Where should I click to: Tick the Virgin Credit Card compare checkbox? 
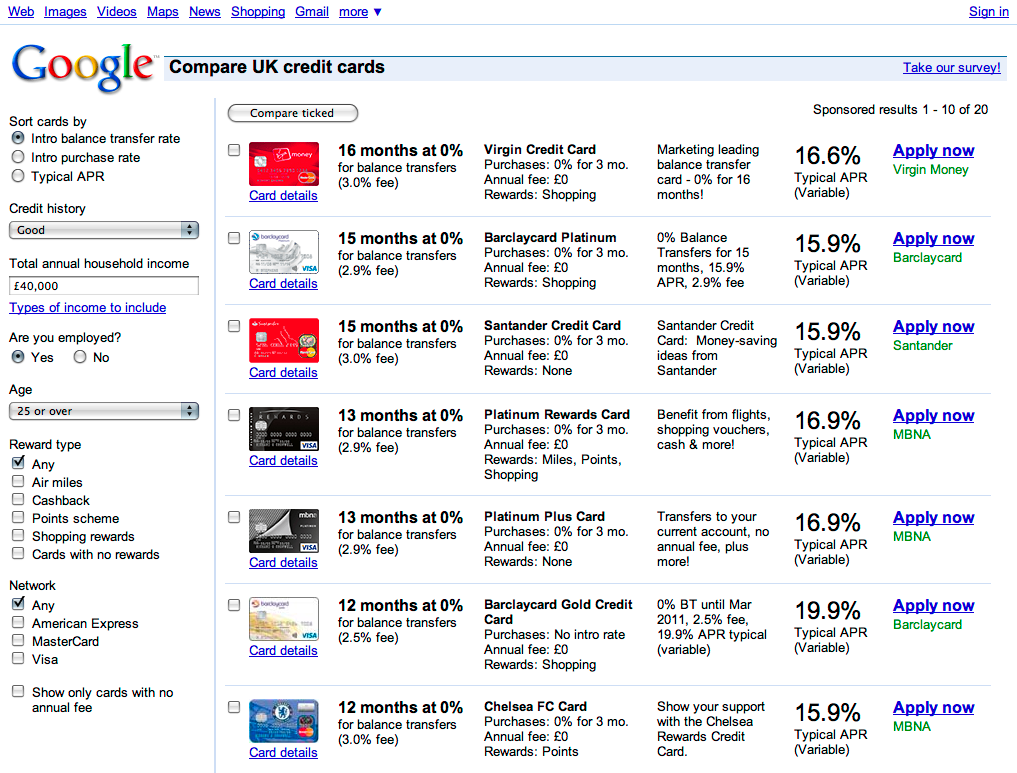pyautogui.click(x=234, y=150)
